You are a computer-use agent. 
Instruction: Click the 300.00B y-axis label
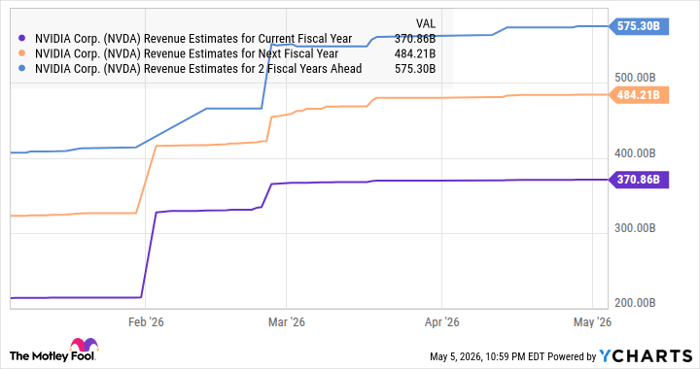click(x=635, y=228)
